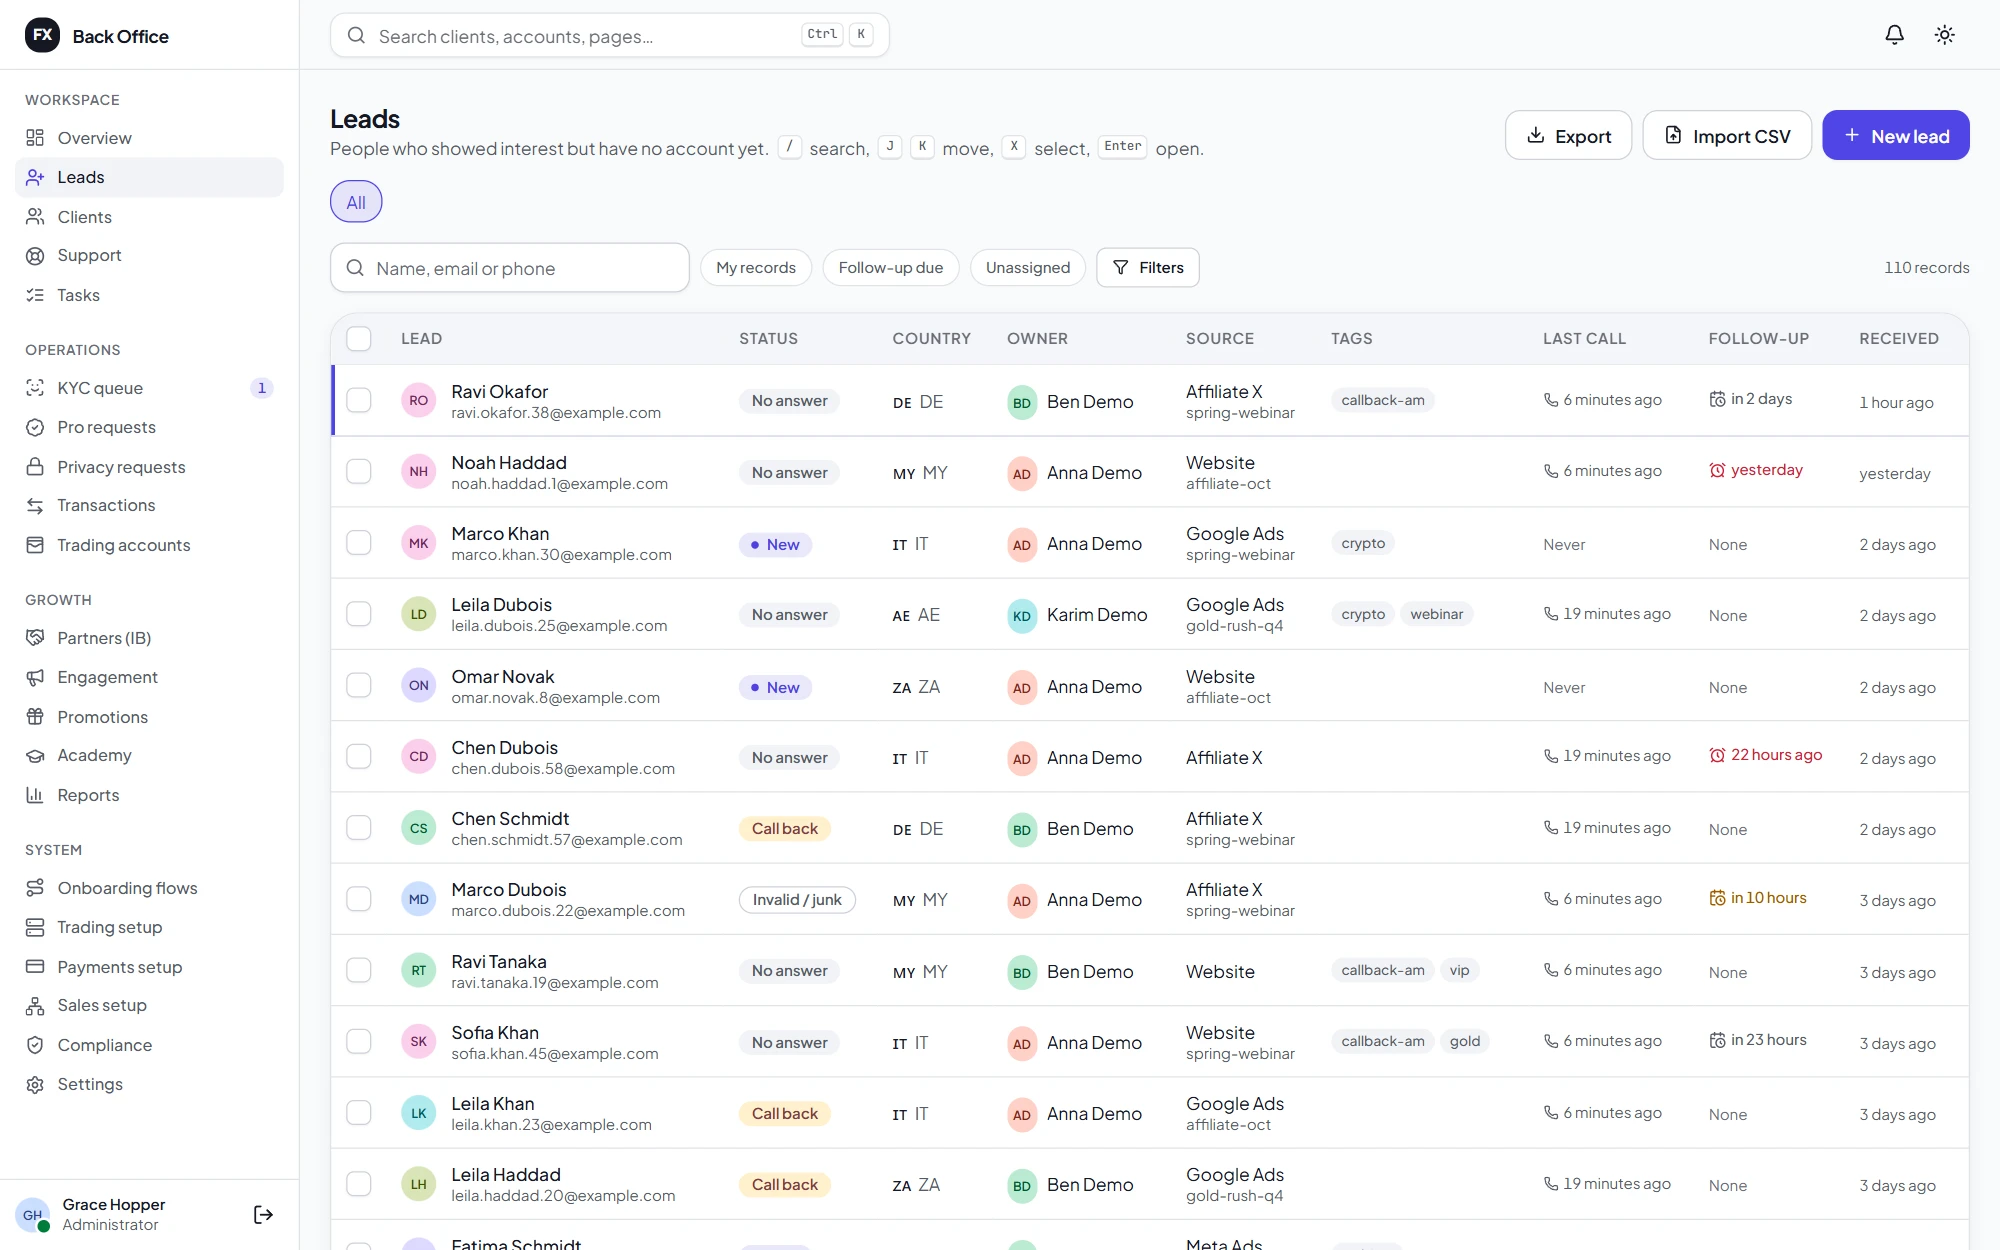The image size is (2000, 1250).
Task: Export the leads list
Action: [x=1568, y=135]
